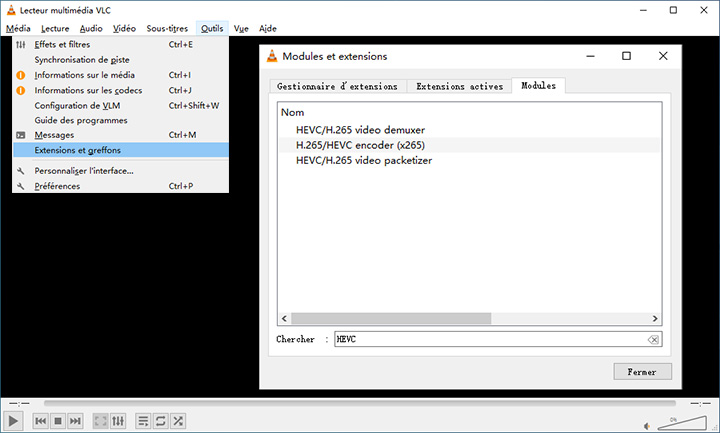This screenshot has height=433, width=720.
Task: Click right arrow of modules list scrollbar
Action: (655, 318)
